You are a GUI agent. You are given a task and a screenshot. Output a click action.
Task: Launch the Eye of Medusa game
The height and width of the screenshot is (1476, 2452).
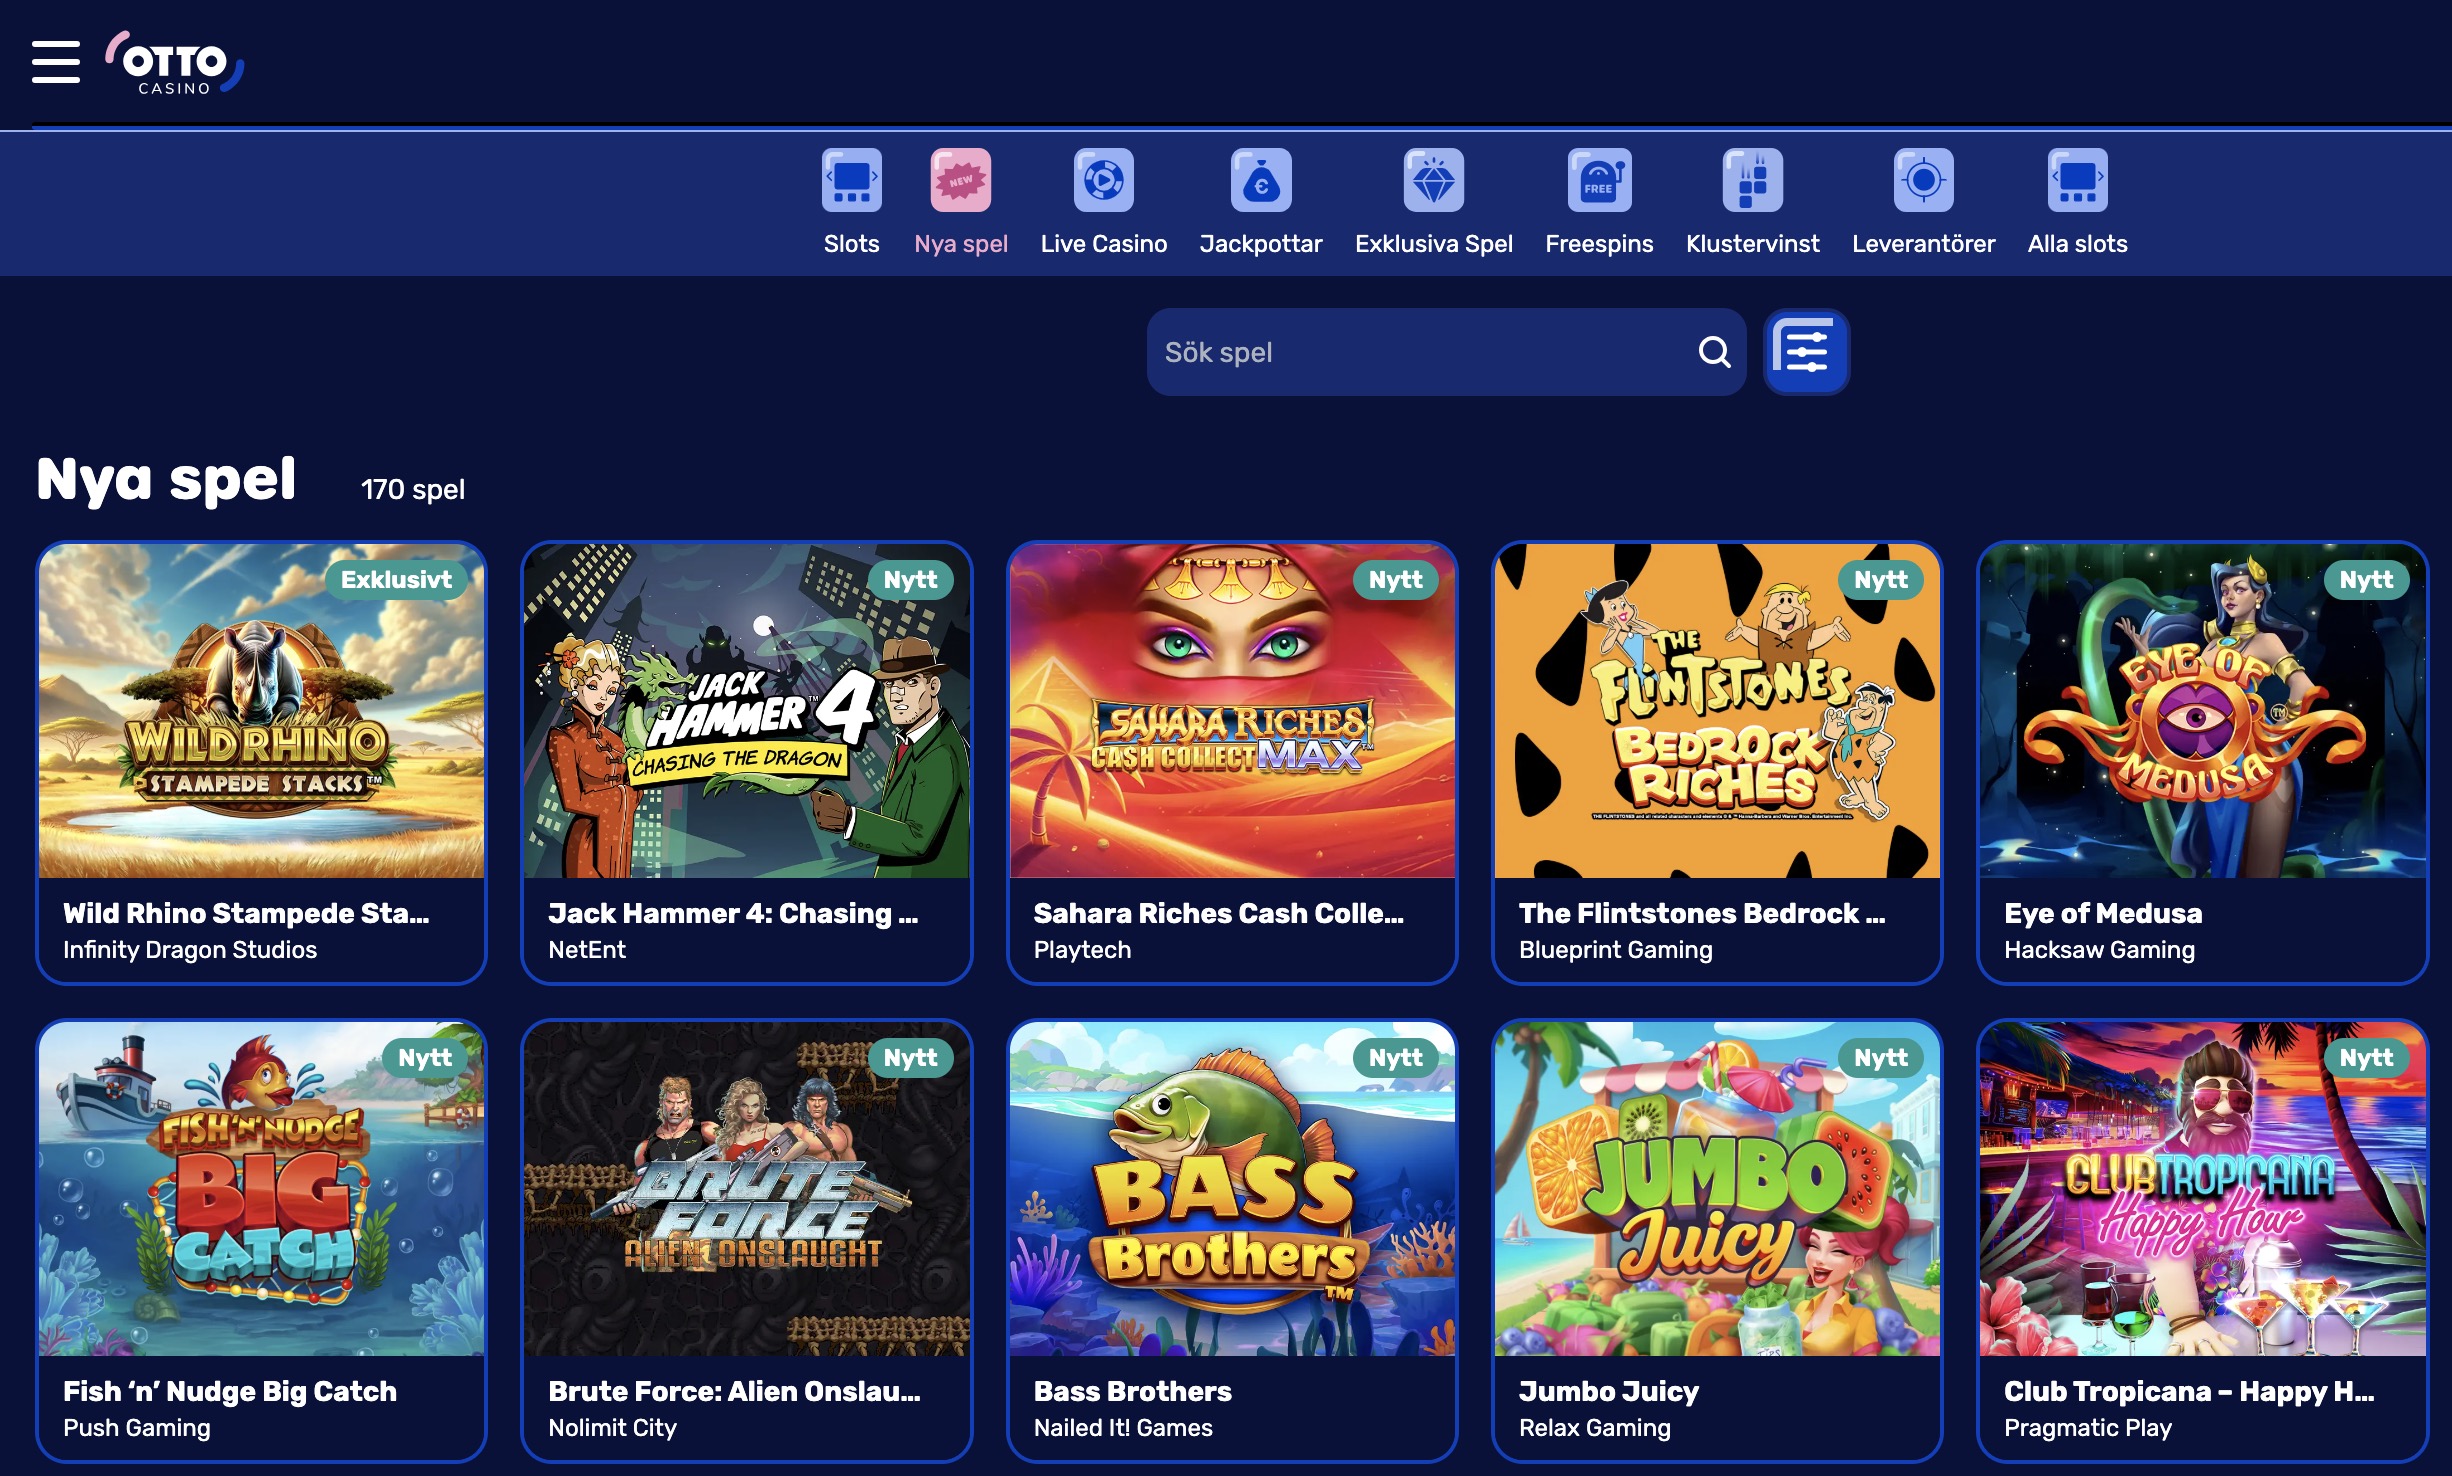pos(2202,712)
